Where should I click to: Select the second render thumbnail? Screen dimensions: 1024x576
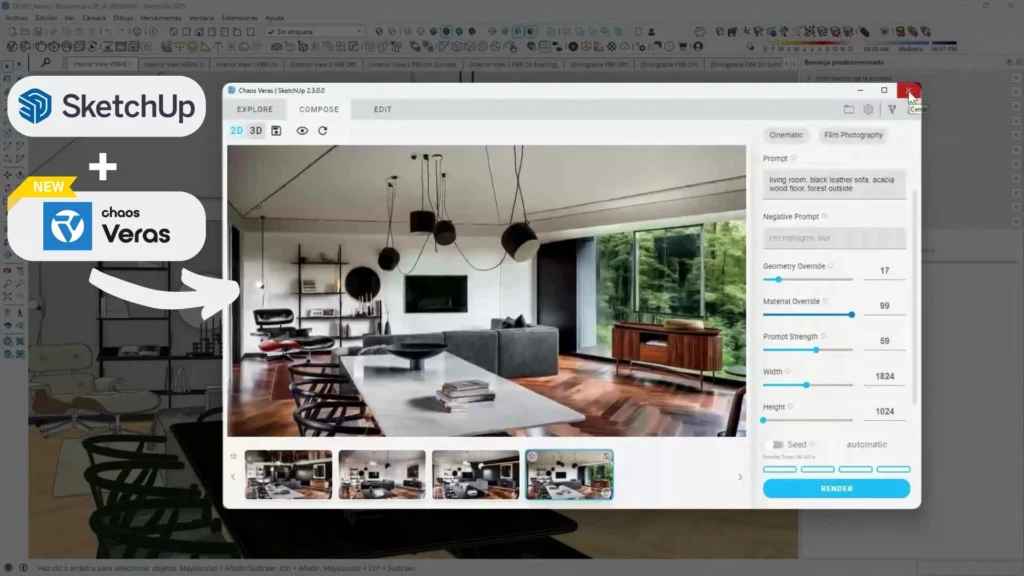[382, 475]
